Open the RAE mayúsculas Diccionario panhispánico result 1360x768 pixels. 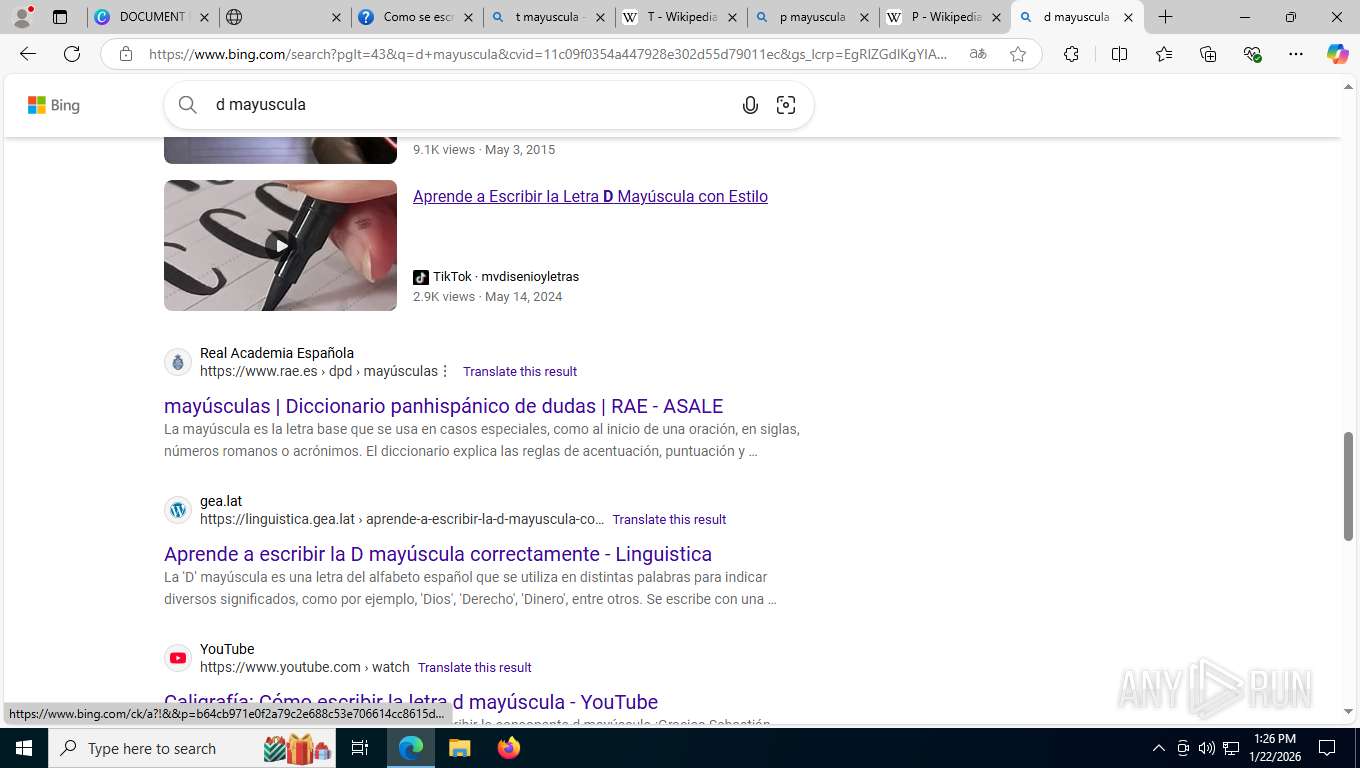coord(443,406)
